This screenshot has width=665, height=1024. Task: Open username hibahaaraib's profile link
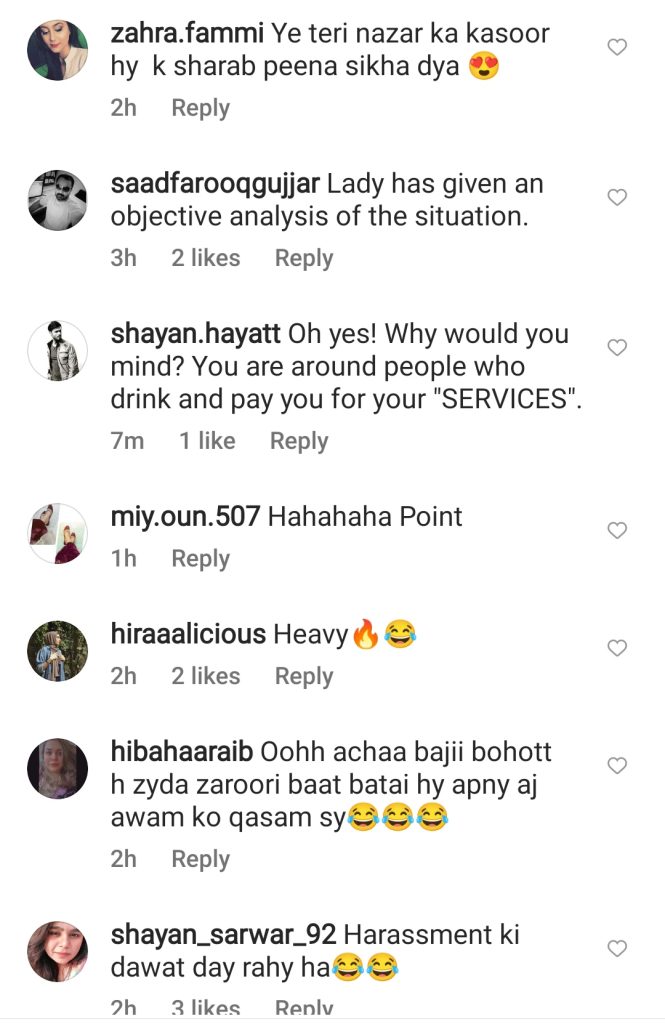(x=182, y=752)
